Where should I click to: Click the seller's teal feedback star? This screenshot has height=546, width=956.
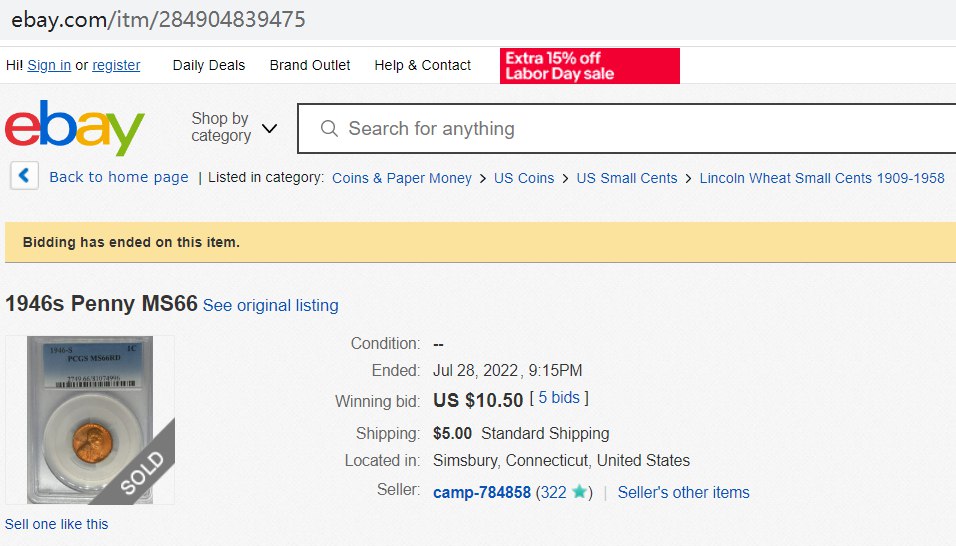click(x=579, y=492)
